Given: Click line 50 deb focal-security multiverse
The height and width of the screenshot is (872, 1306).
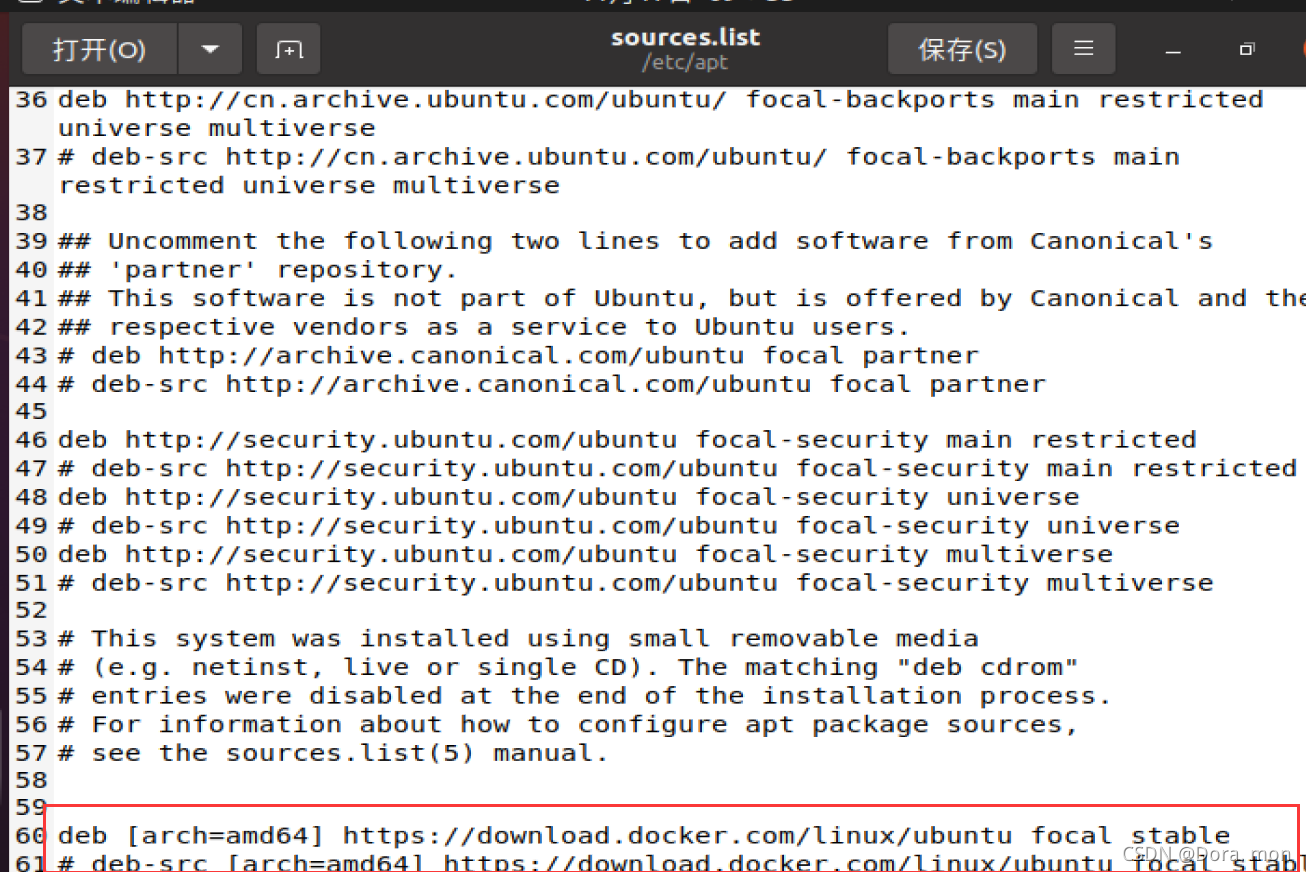Looking at the screenshot, I should tap(585, 554).
